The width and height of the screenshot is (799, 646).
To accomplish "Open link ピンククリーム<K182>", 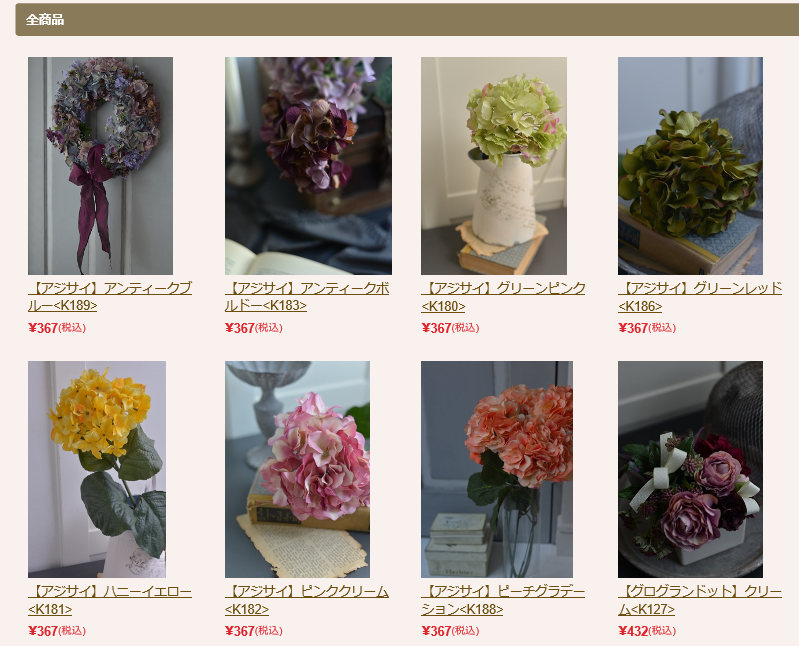I will [307, 600].
